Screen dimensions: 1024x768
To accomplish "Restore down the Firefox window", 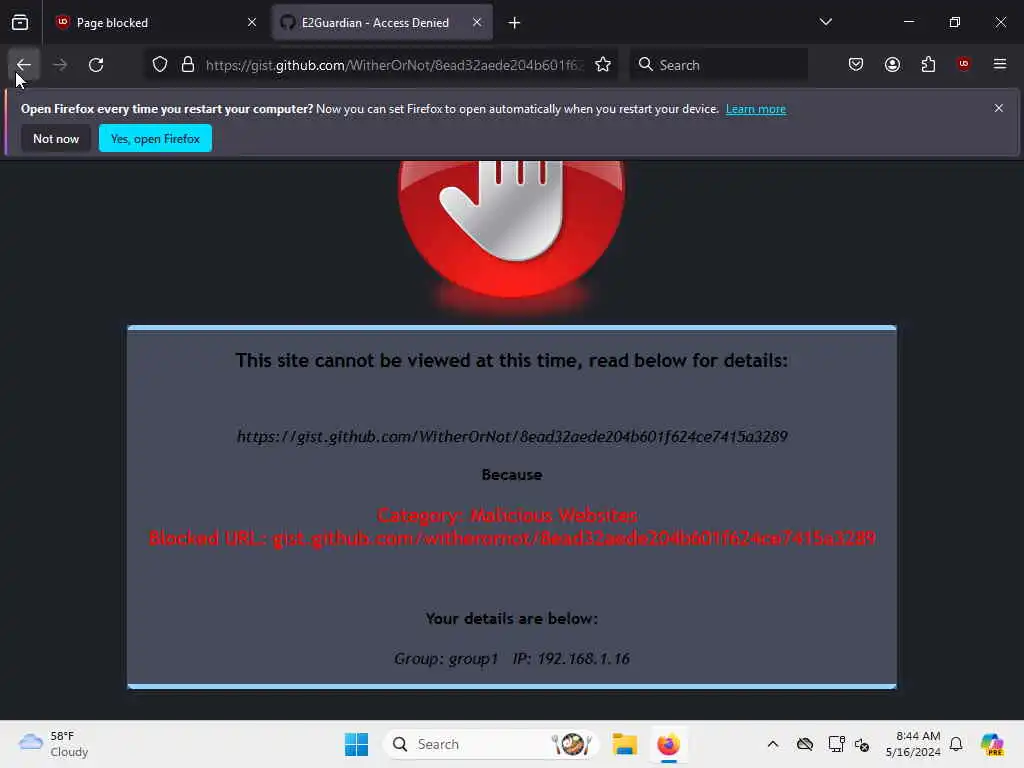I will [x=955, y=22].
